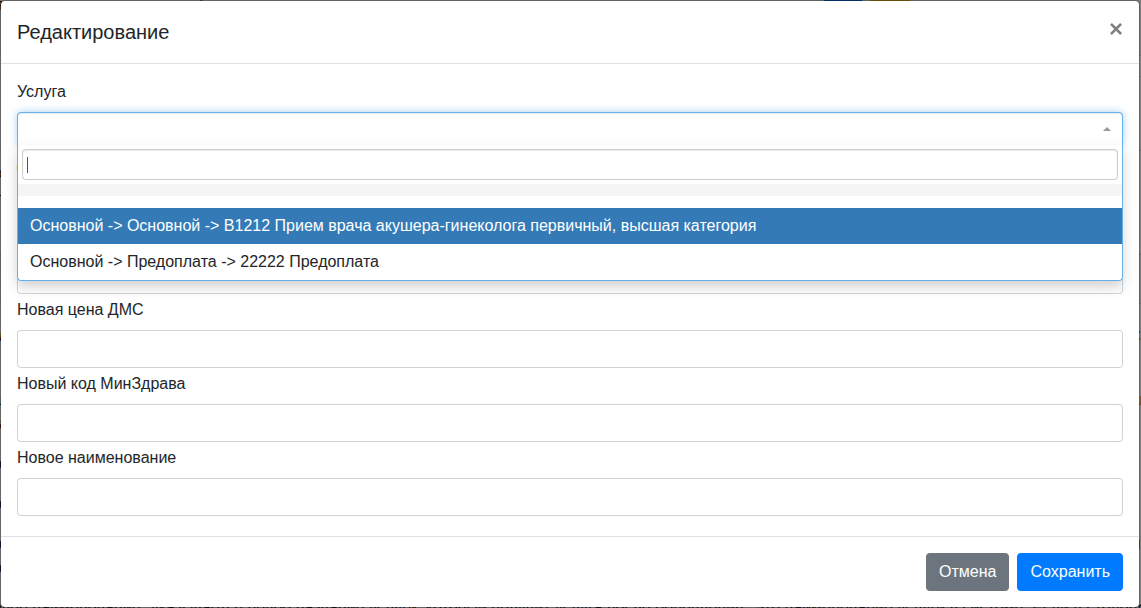The height and width of the screenshot is (608, 1141).
Task: Close the Редактирование dialog with X
Action: 1115,29
